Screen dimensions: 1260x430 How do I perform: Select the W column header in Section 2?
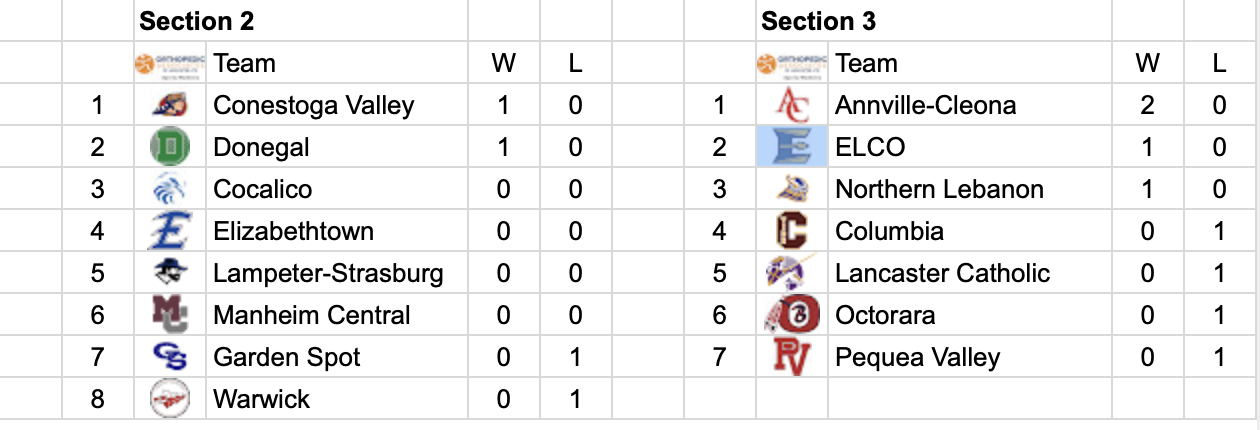(503, 63)
